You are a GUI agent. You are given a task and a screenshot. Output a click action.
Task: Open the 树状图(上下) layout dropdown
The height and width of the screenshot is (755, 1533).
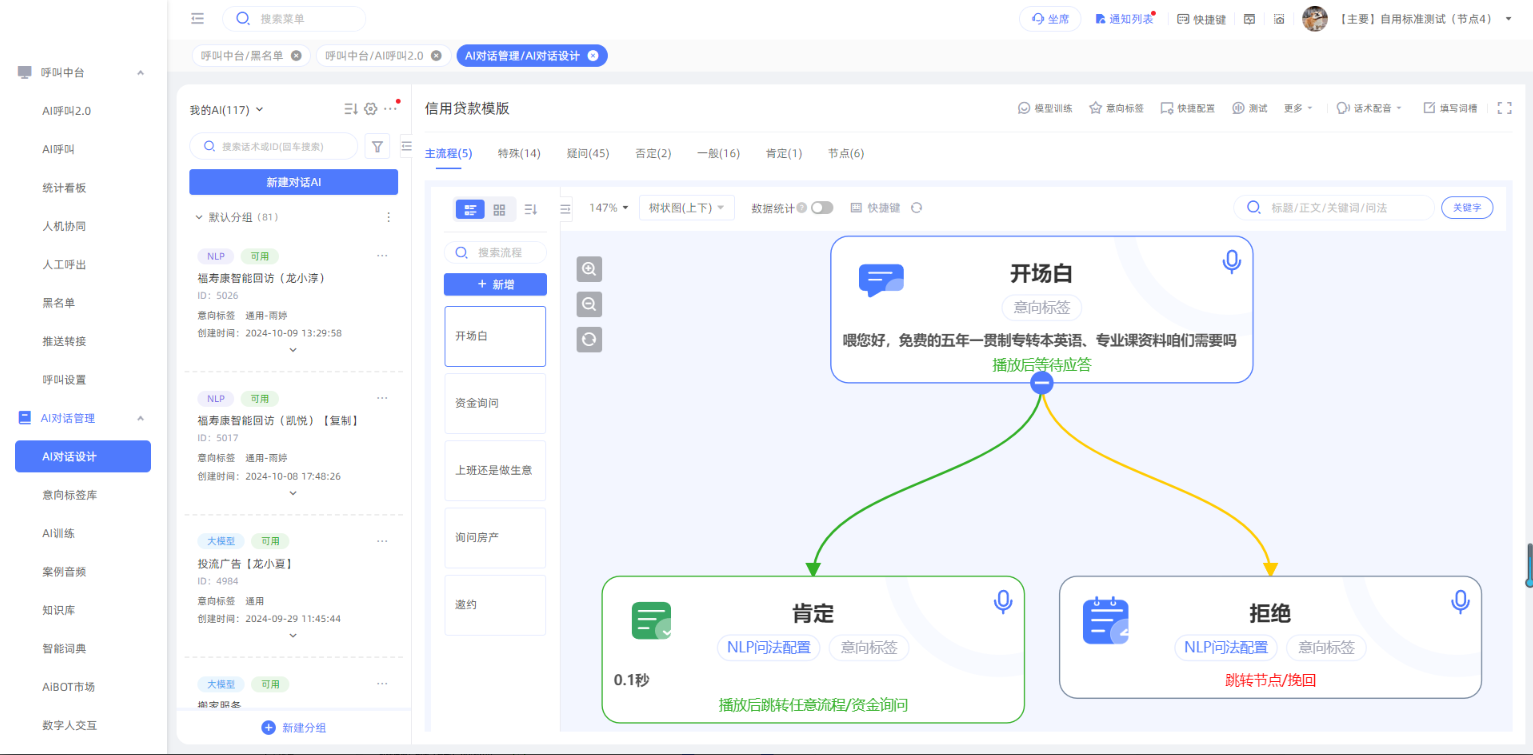tap(686, 208)
